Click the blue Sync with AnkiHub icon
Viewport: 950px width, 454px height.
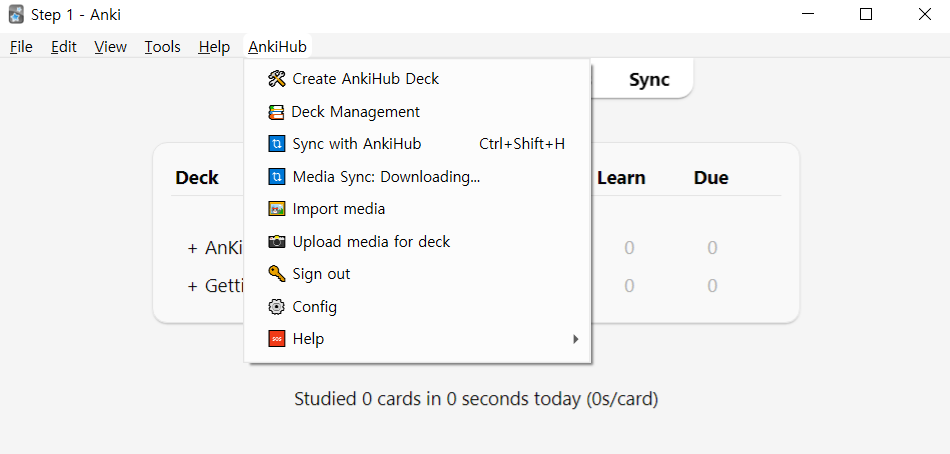tap(276, 144)
